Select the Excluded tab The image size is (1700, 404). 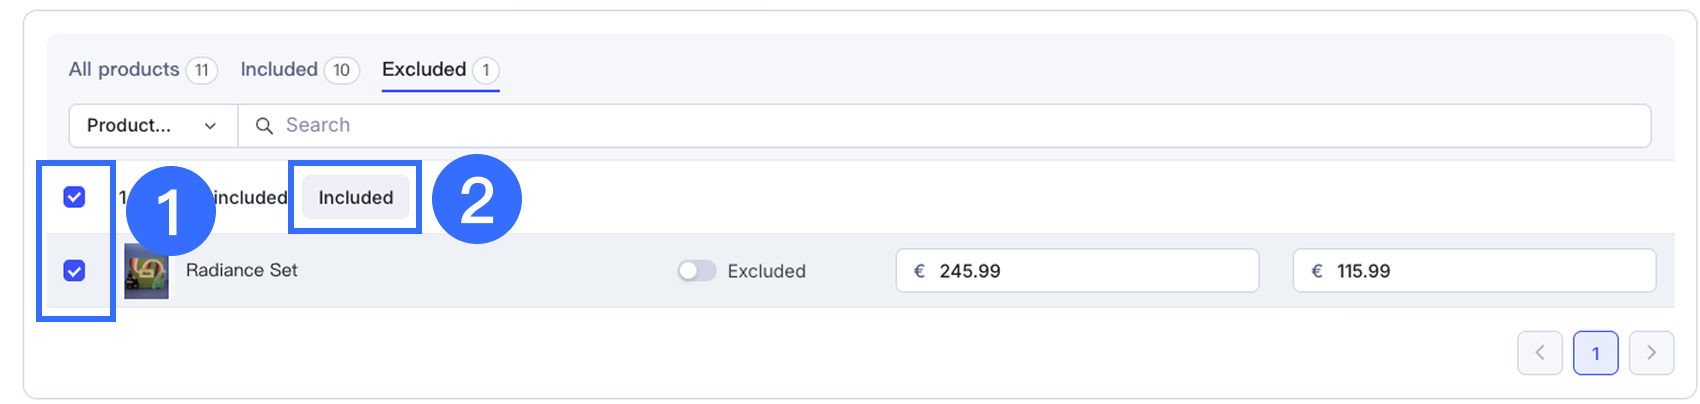[x=424, y=70]
